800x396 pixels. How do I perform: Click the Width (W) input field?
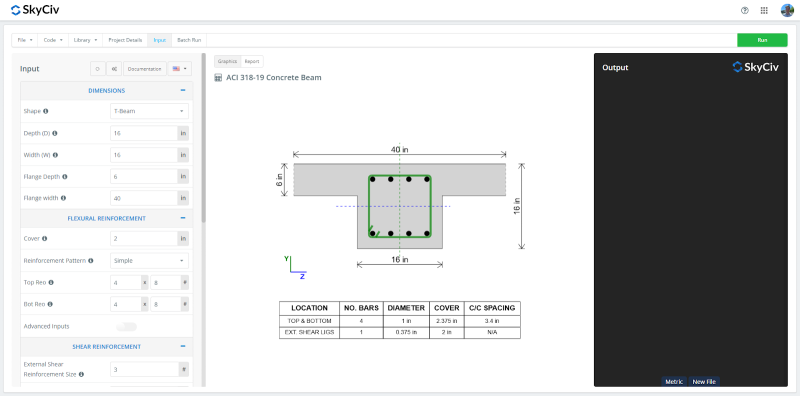tap(144, 155)
